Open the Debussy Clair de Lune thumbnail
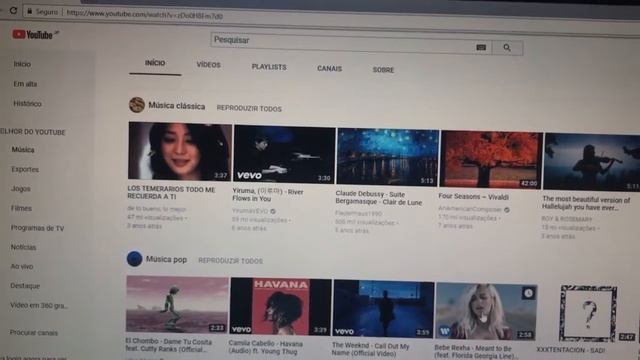The height and width of the screenshot is (360, 640). 388,157
